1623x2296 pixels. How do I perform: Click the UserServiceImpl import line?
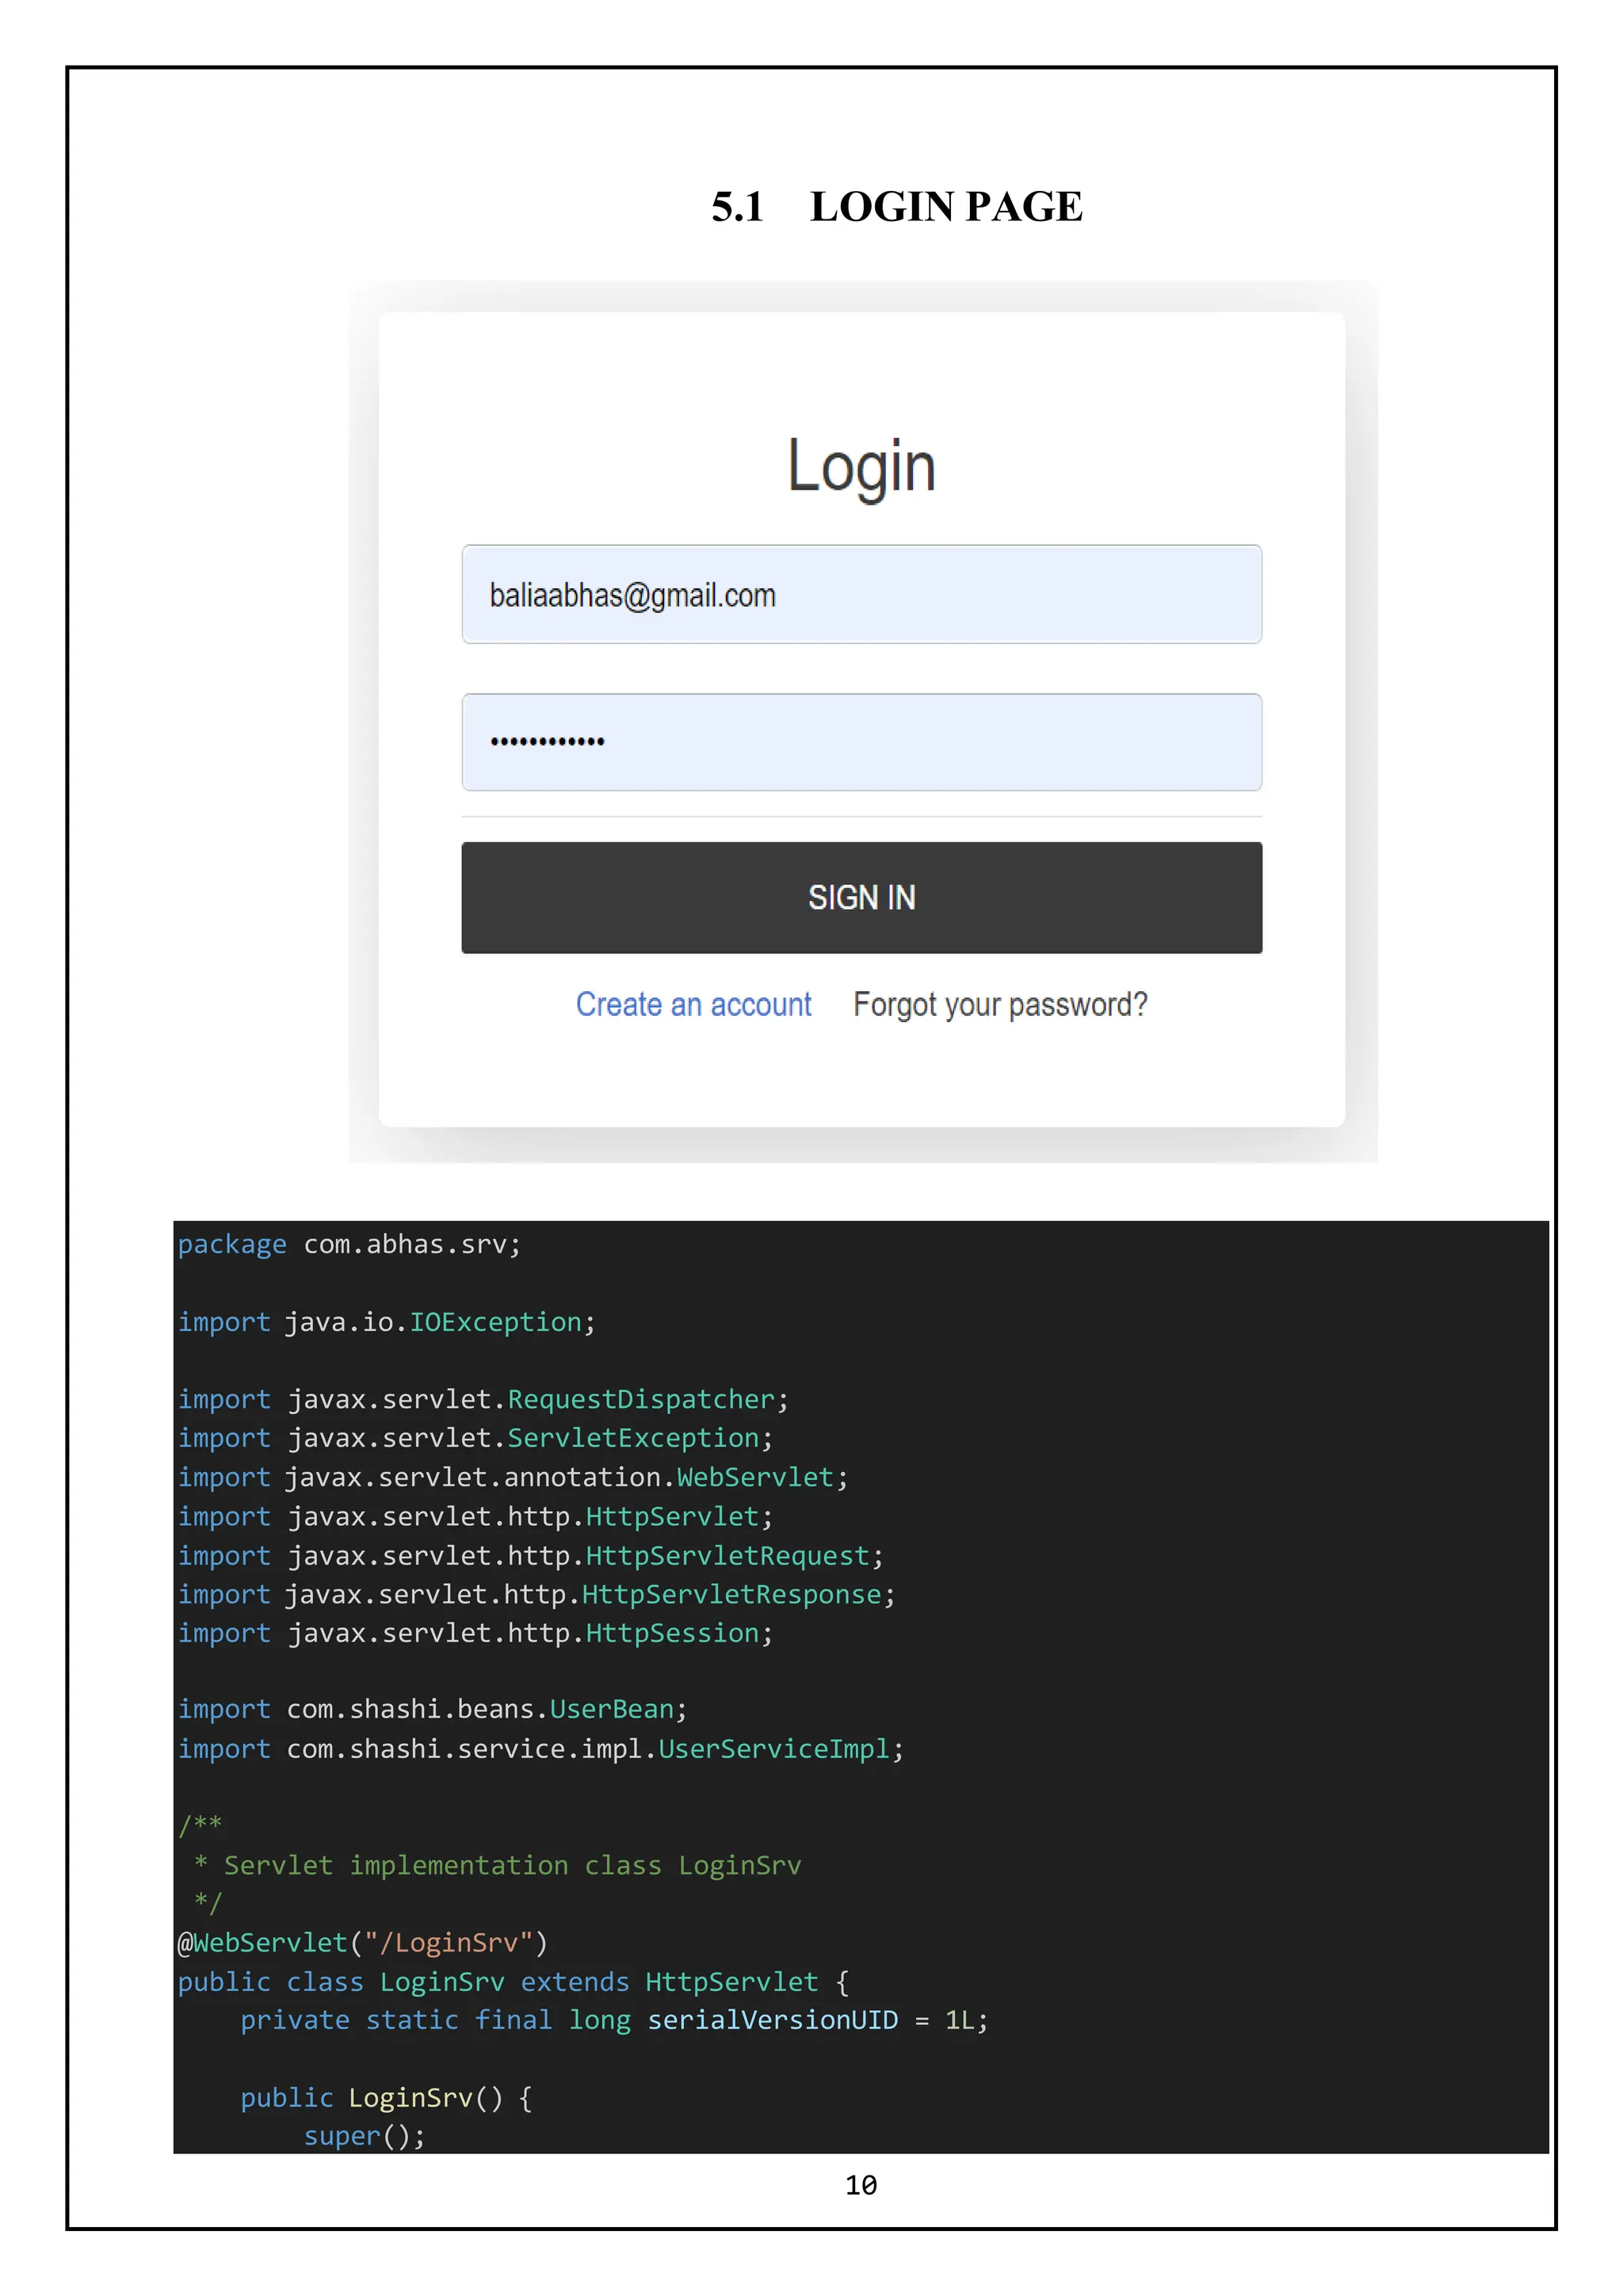[541, 1749]
